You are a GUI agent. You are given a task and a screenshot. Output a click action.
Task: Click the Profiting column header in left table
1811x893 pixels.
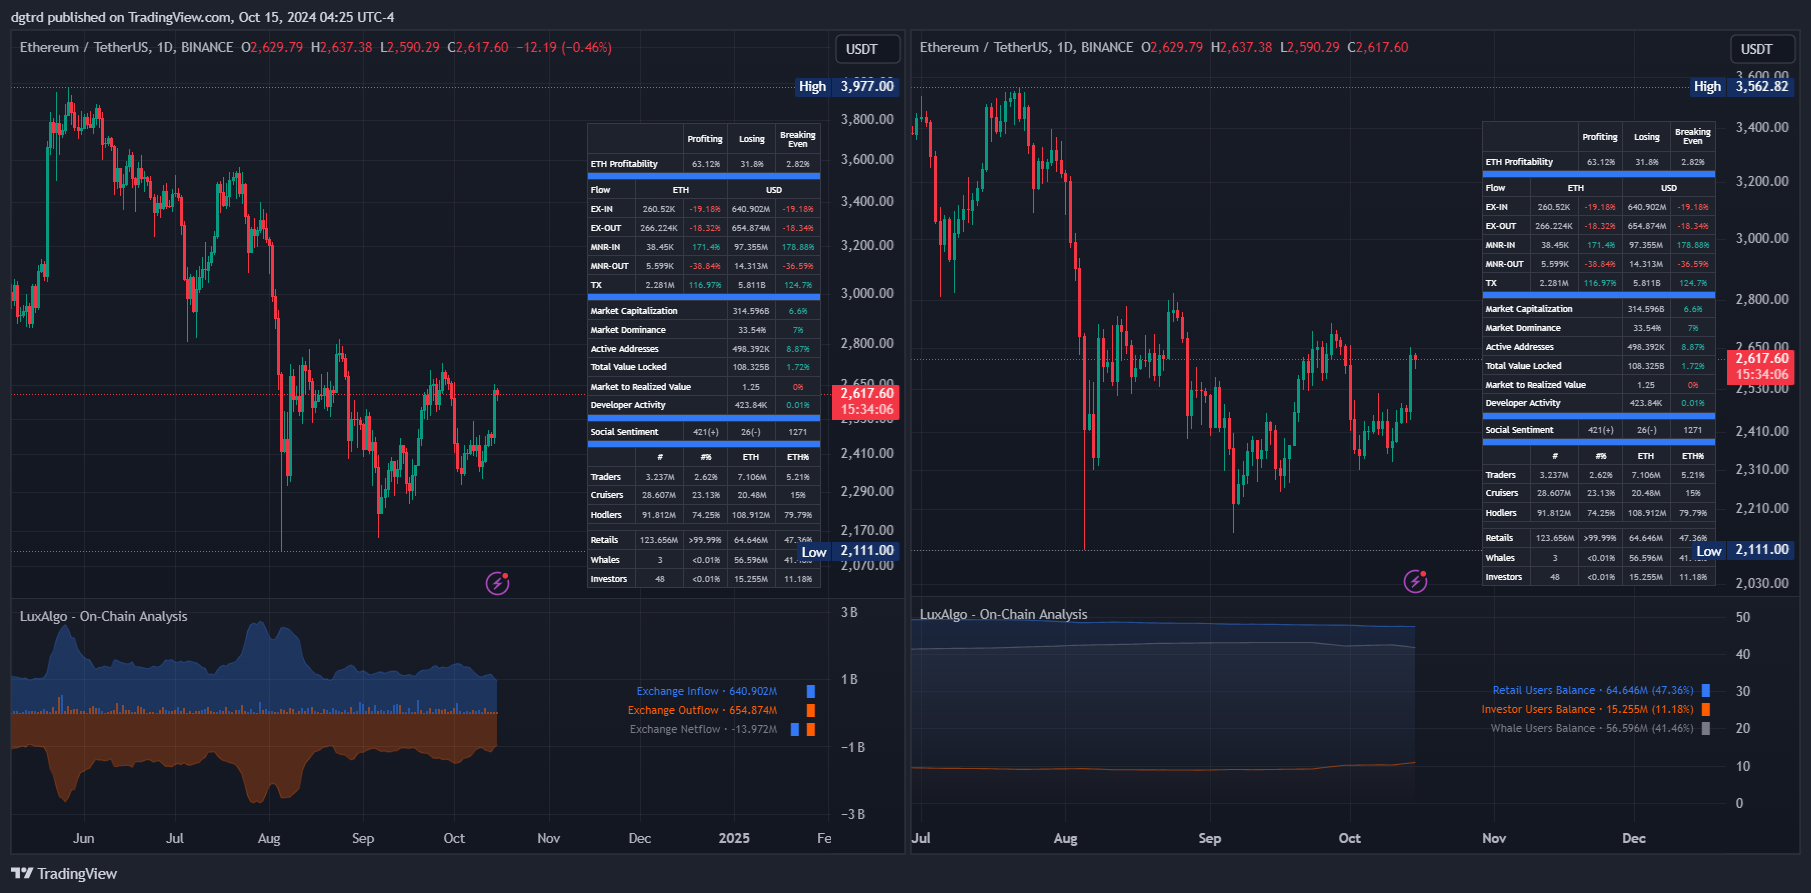coord(705,139)
